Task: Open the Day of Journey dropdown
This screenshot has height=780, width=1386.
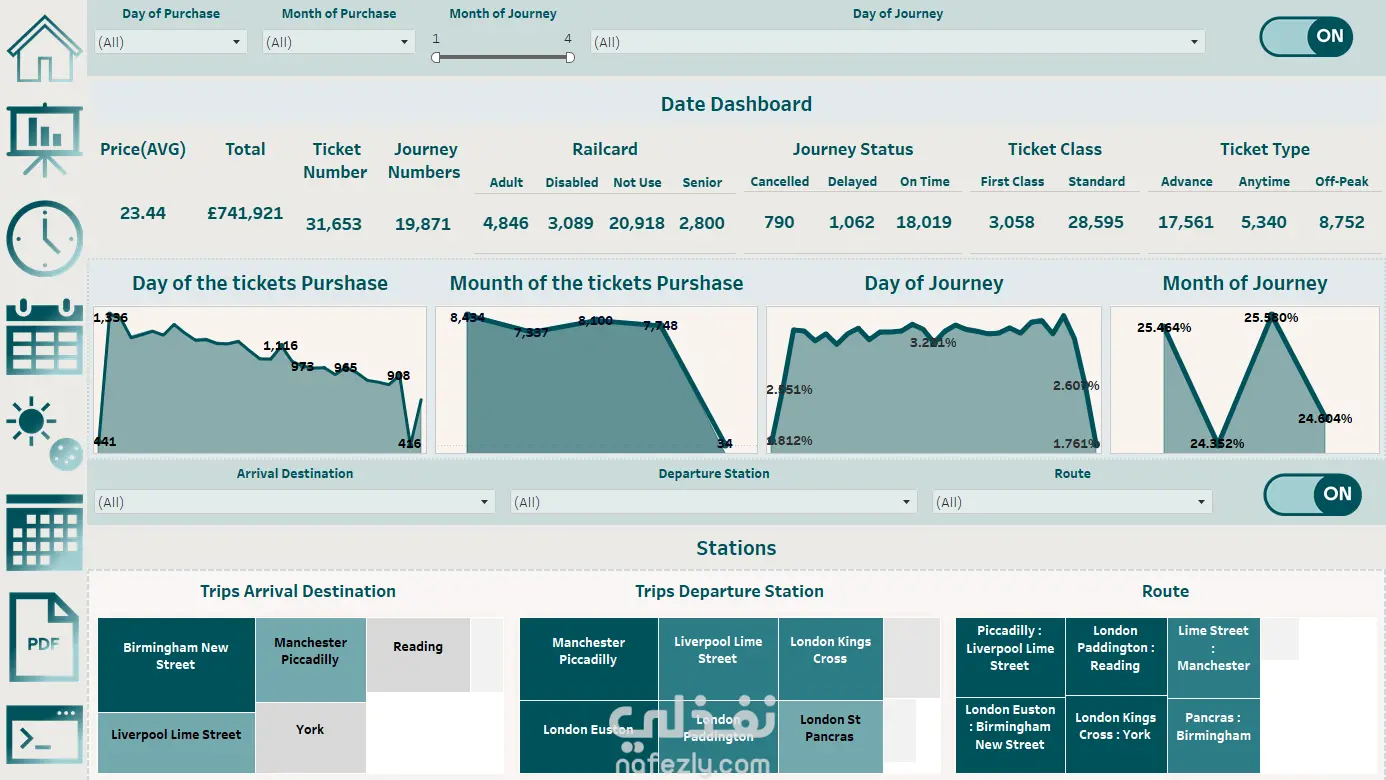Action: pos(897,42)
